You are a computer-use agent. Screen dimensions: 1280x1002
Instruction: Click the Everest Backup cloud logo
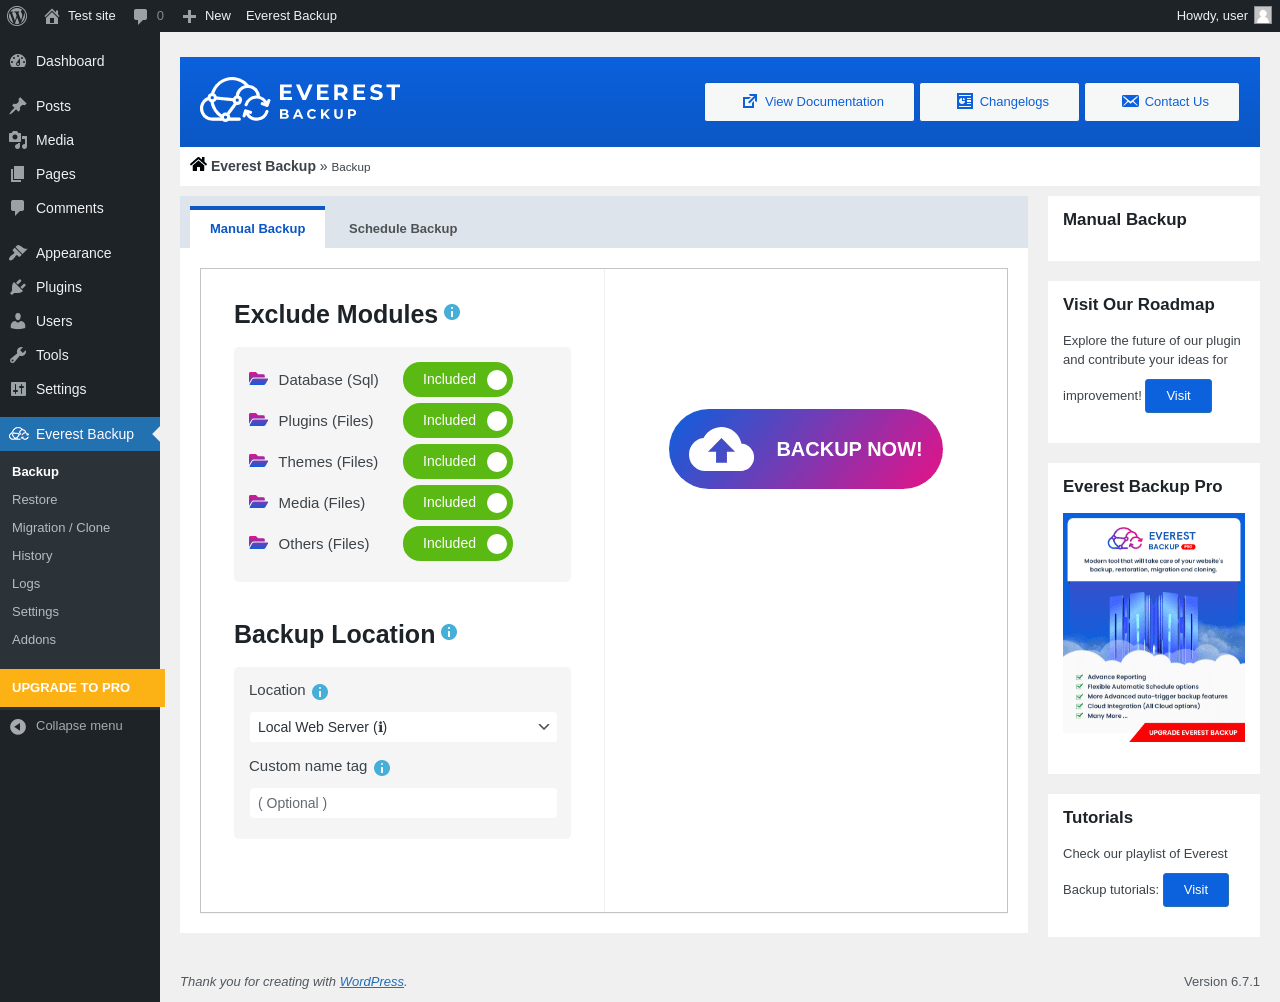click(300, 100)
